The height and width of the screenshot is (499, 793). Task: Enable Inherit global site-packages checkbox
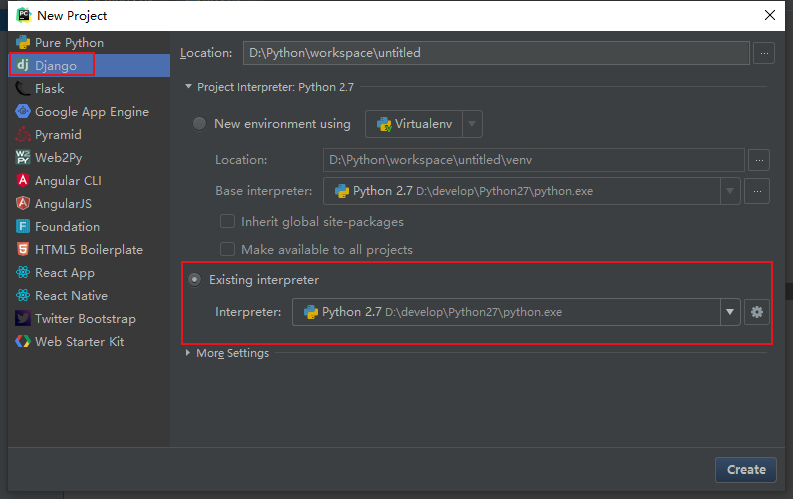click(228, 221)
